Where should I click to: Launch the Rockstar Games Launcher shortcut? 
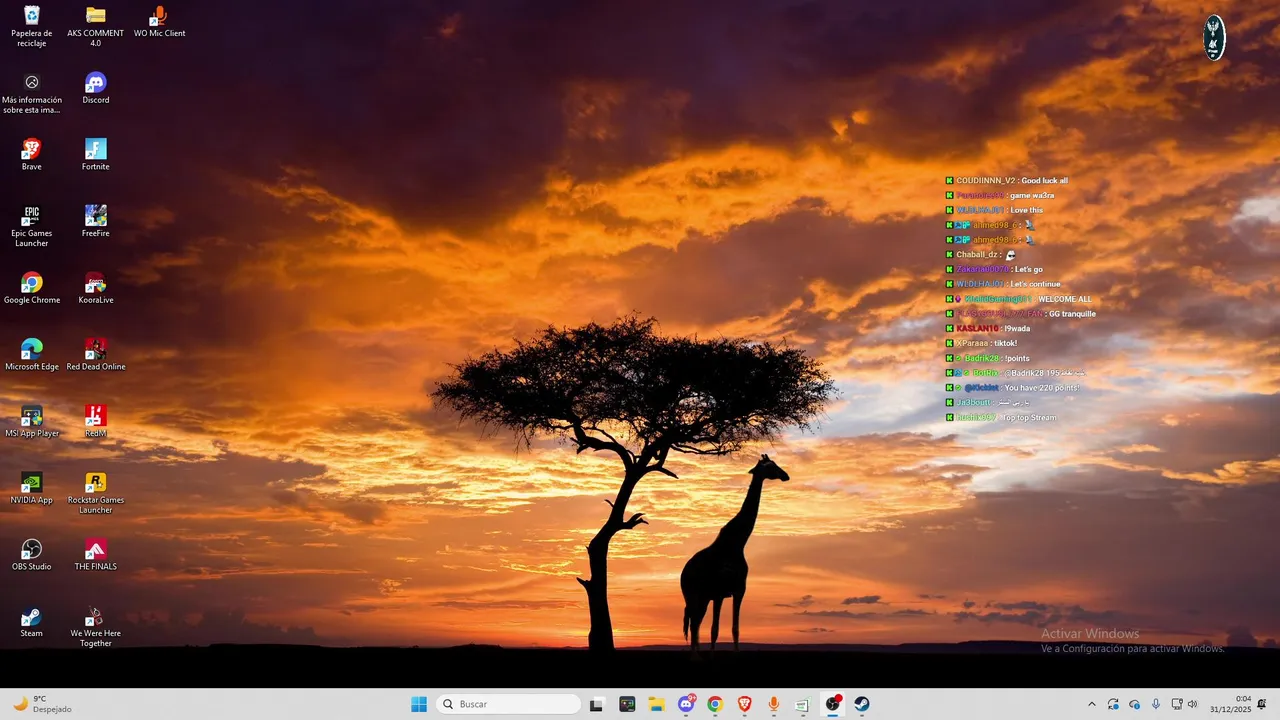[96, 493]
